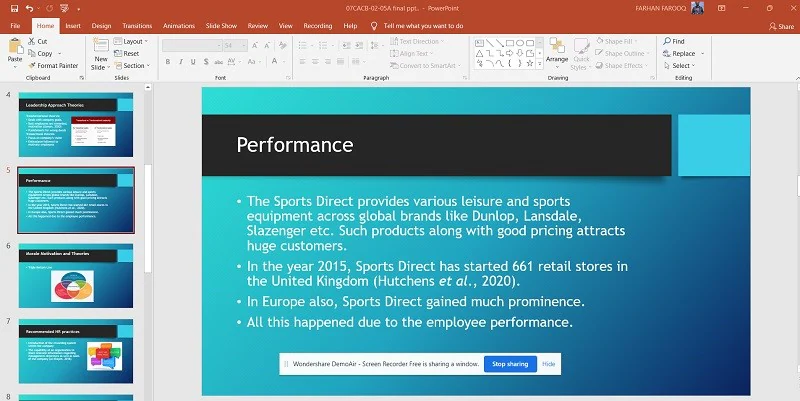Open the Layout dropdown

[x=131, y=41]
